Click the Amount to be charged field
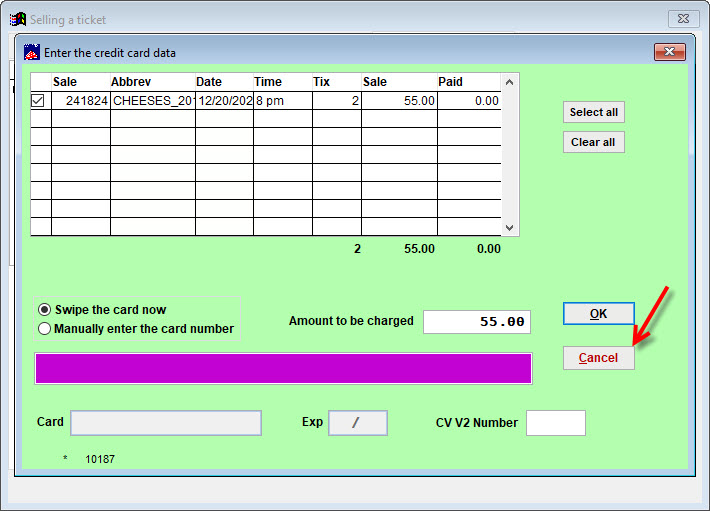Image resolution: width=710 pixels, height=511 pixels. click(476, 322)
